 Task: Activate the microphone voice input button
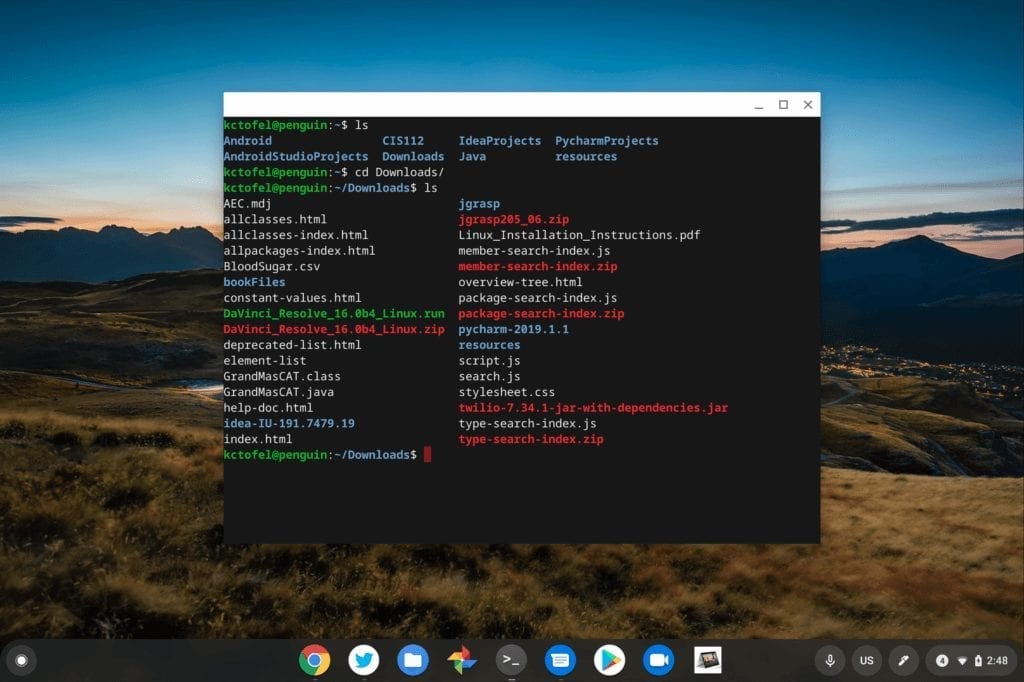click(830, 660)
